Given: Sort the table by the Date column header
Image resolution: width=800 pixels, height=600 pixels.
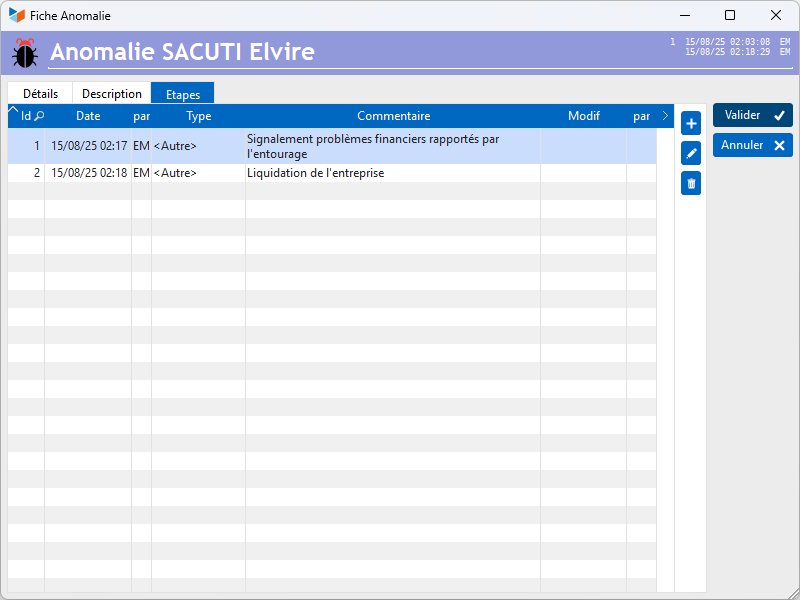Looking at the screenshot, I should [x=88, y=116].
